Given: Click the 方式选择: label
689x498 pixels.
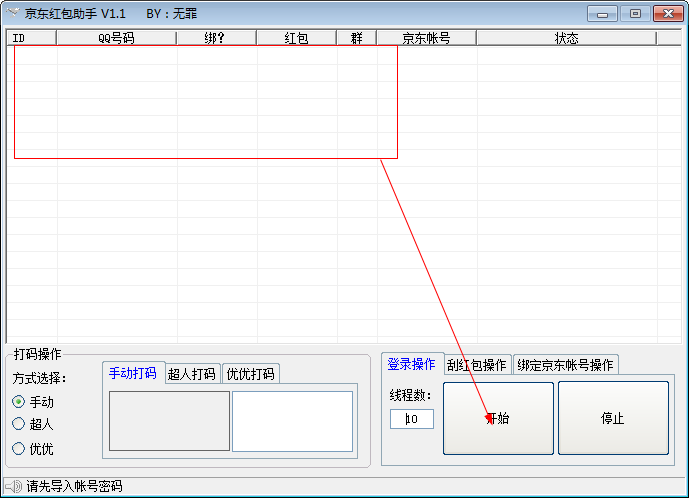Looking at the screenshot, I should point(39,378).
